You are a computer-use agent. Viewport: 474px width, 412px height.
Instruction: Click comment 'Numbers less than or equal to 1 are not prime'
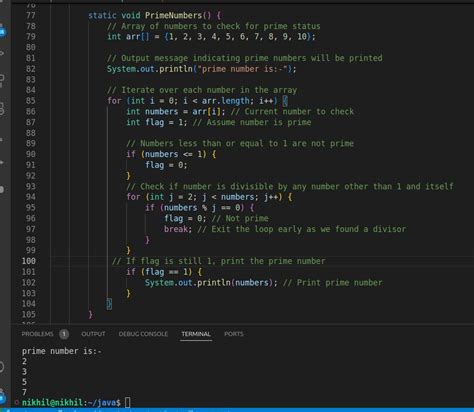click(240, 143)
